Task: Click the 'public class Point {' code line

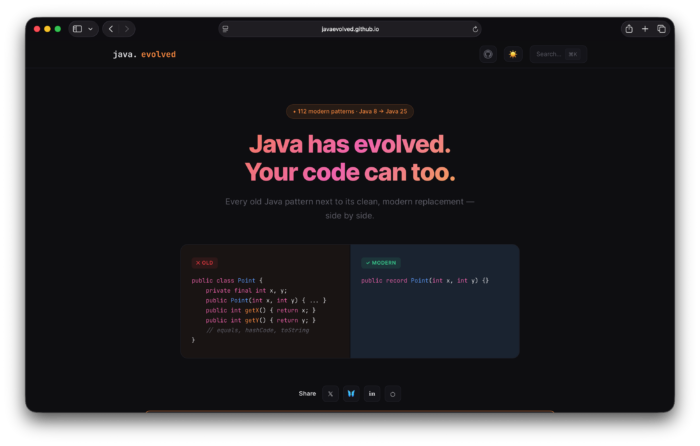Action: click(x=227, y=281)
